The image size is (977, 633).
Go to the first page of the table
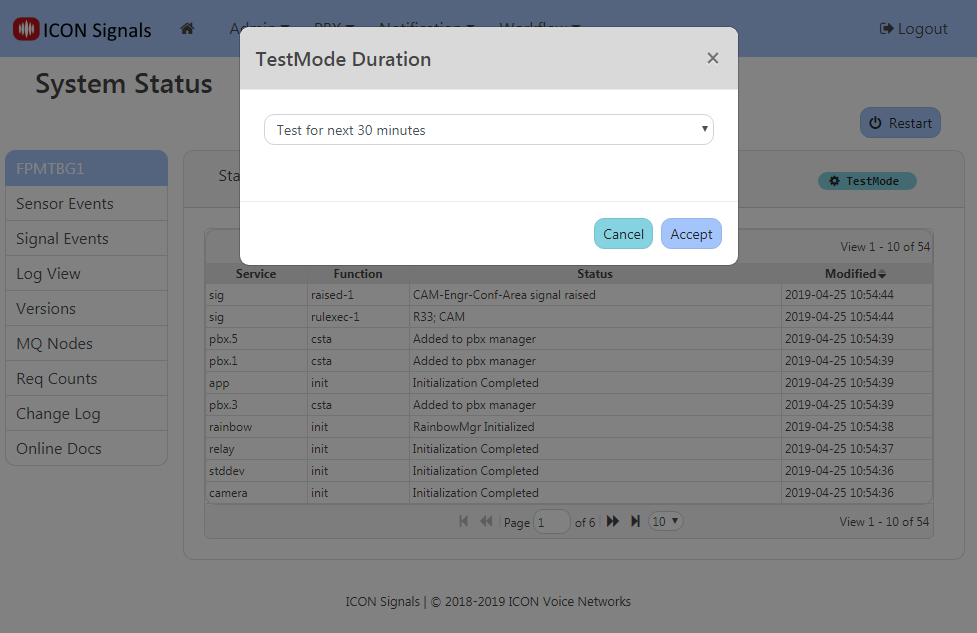click(x=463, y=521)
